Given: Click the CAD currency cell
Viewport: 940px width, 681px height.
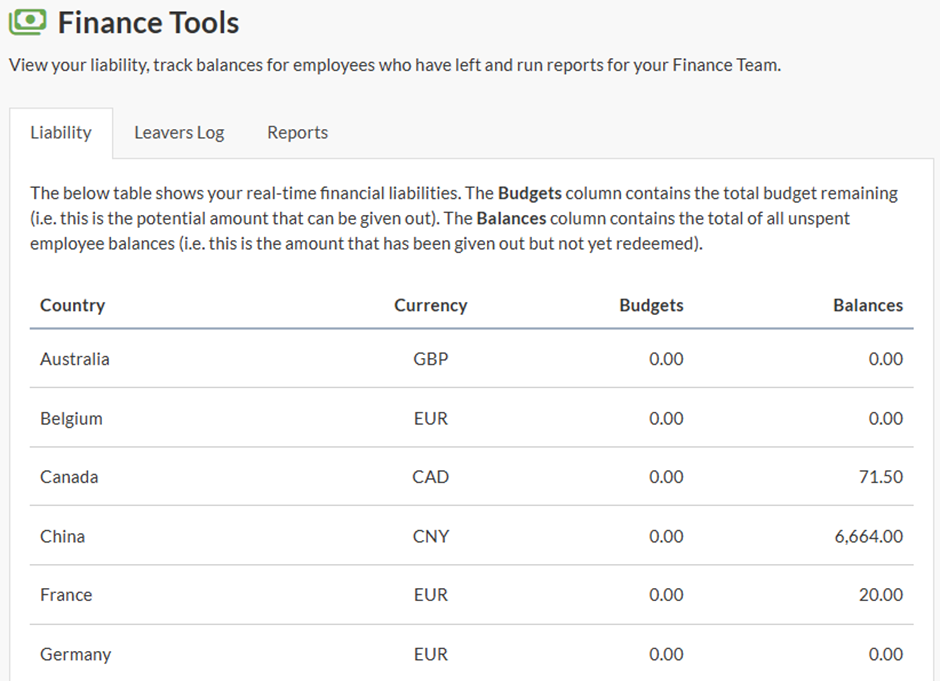Looking at the screenshot, I should click(x=430, y=477).
